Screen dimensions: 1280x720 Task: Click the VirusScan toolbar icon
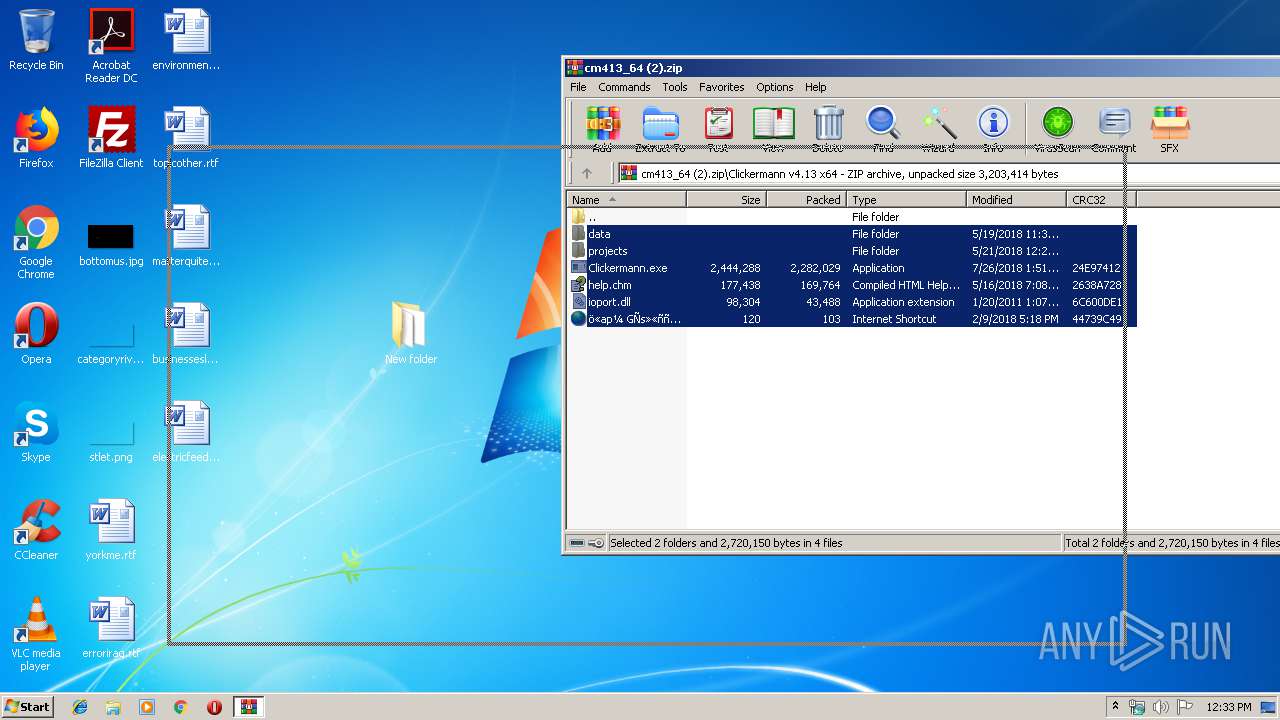[x=1057, y=129]
